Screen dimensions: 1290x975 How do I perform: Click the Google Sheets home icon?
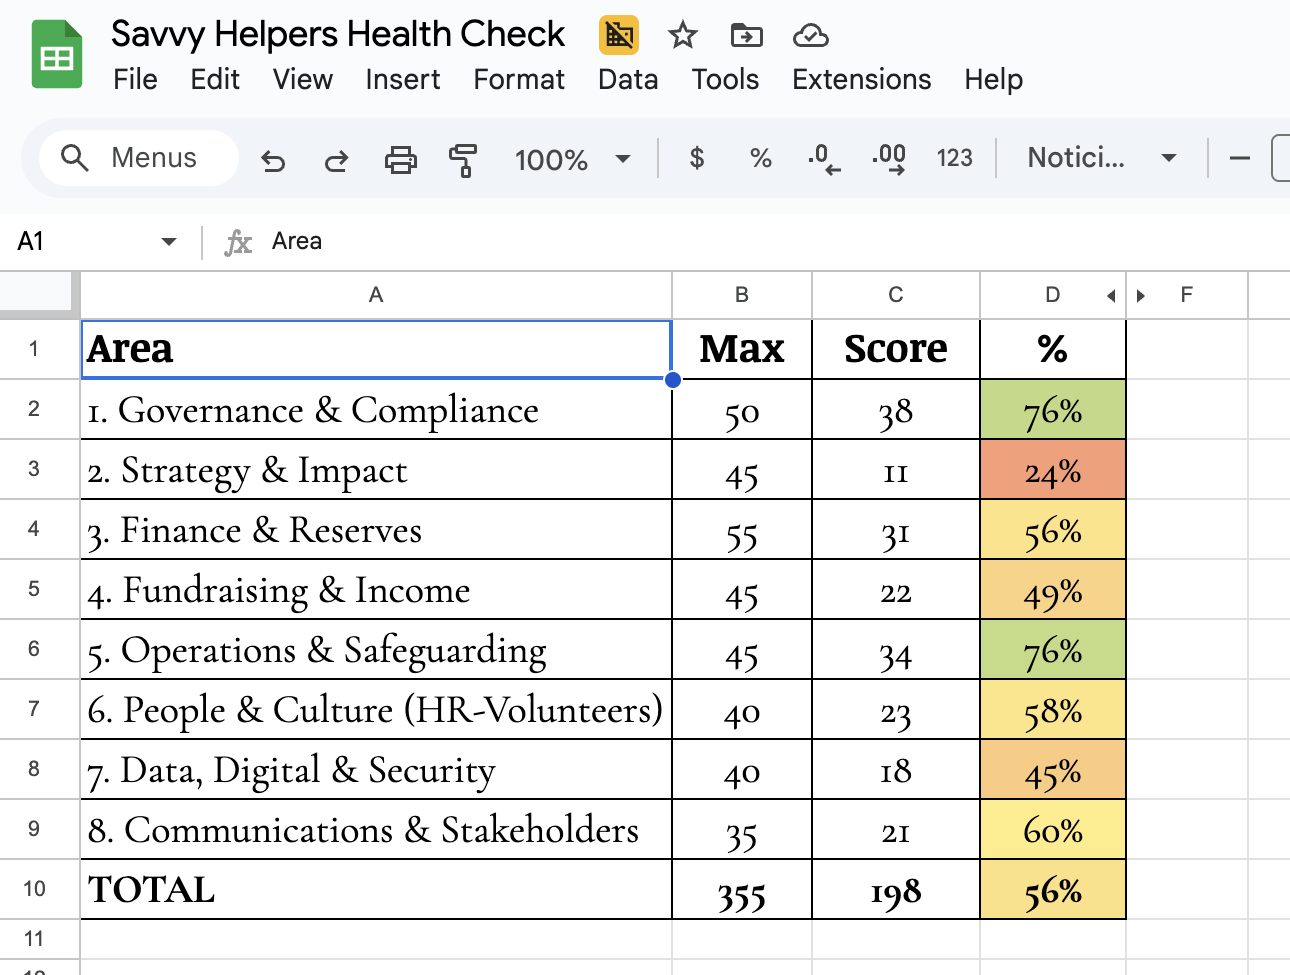(57, 56)
